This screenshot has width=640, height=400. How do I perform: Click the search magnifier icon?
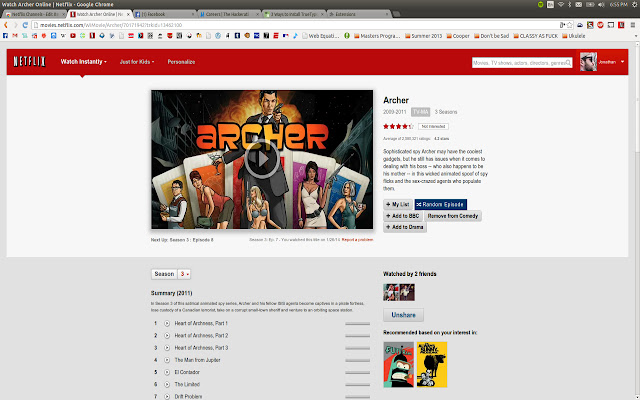[x=568, y=63]
